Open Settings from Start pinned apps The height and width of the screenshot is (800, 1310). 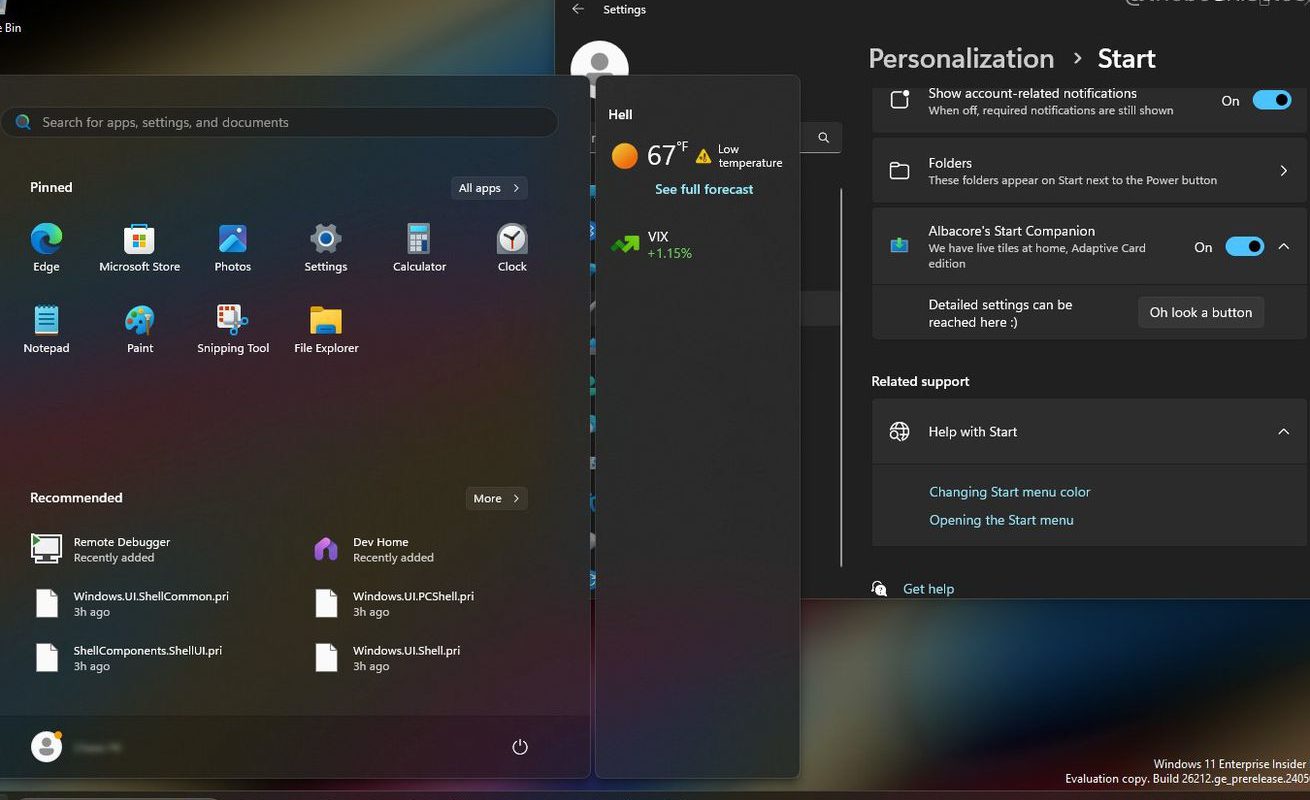[326, 248]
